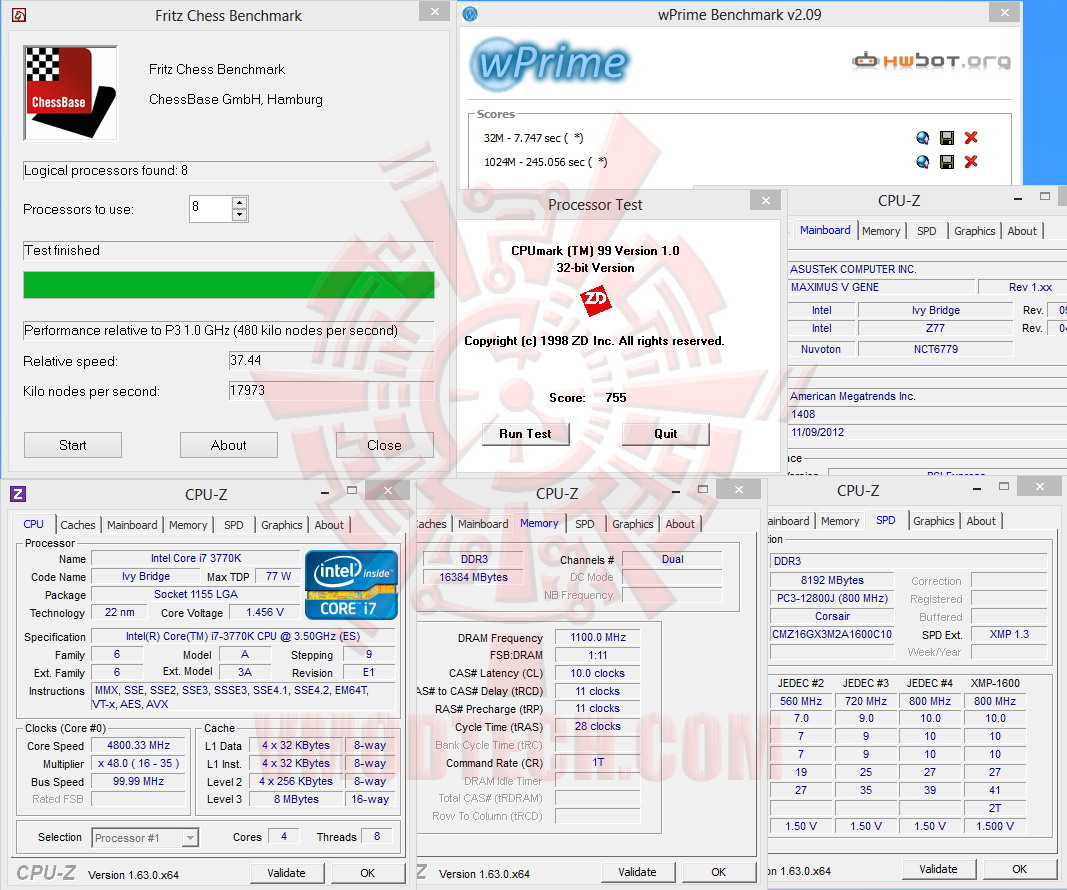The image size is (1067, 890).
Task: Click the MAXIMUS V GENE model field
Action: tap(882, 287)
